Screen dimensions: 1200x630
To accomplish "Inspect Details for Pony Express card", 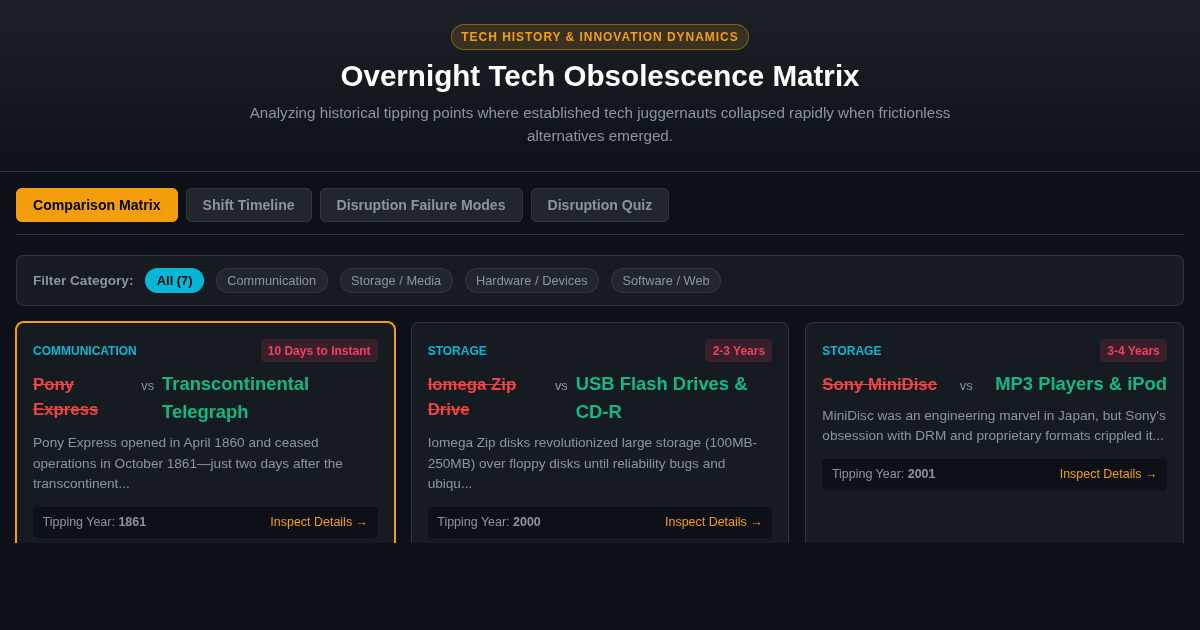I will pyautogui.click(x=319, y=522).
